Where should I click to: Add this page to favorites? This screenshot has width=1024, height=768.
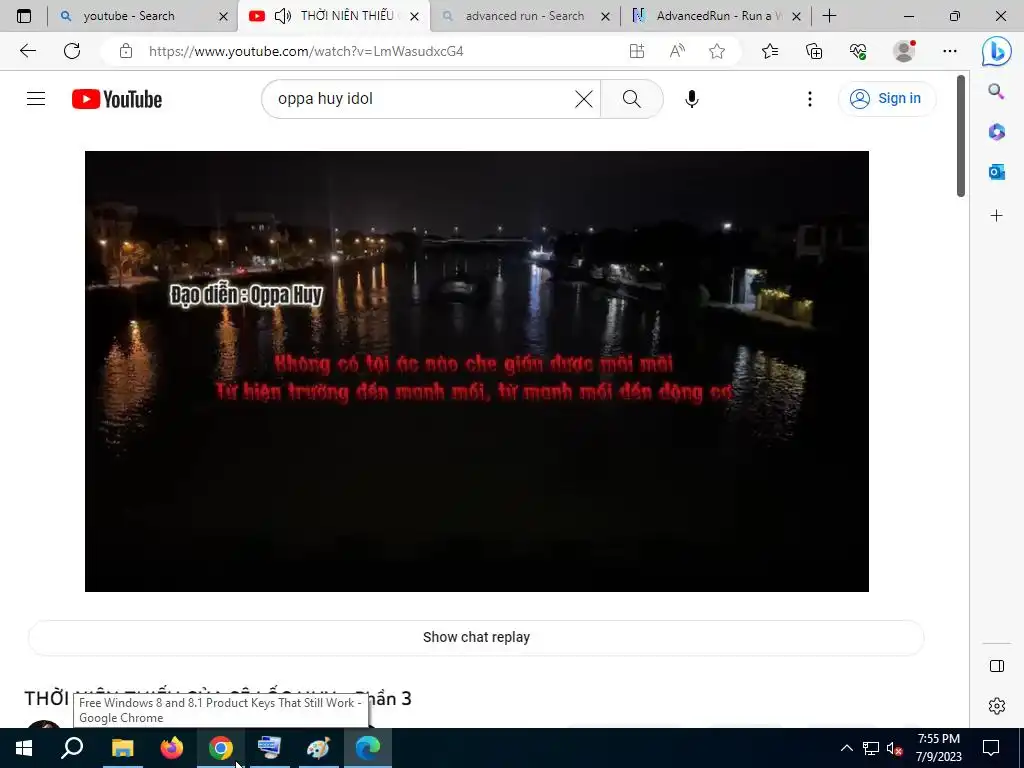pos(717,51)
